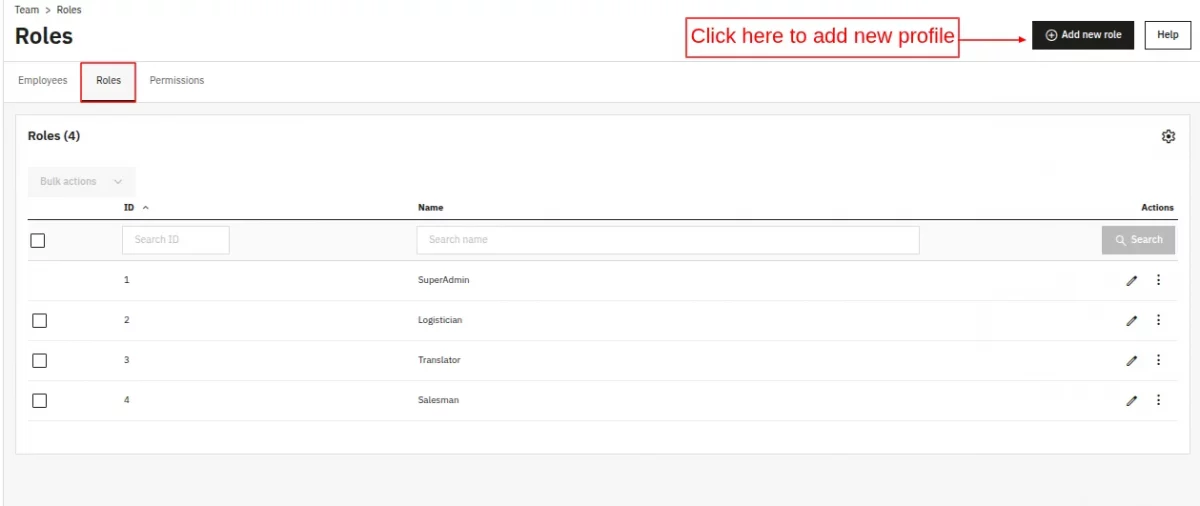Open the Help button
This screenshot has height=506, width=1200.
pos(1168,35)
